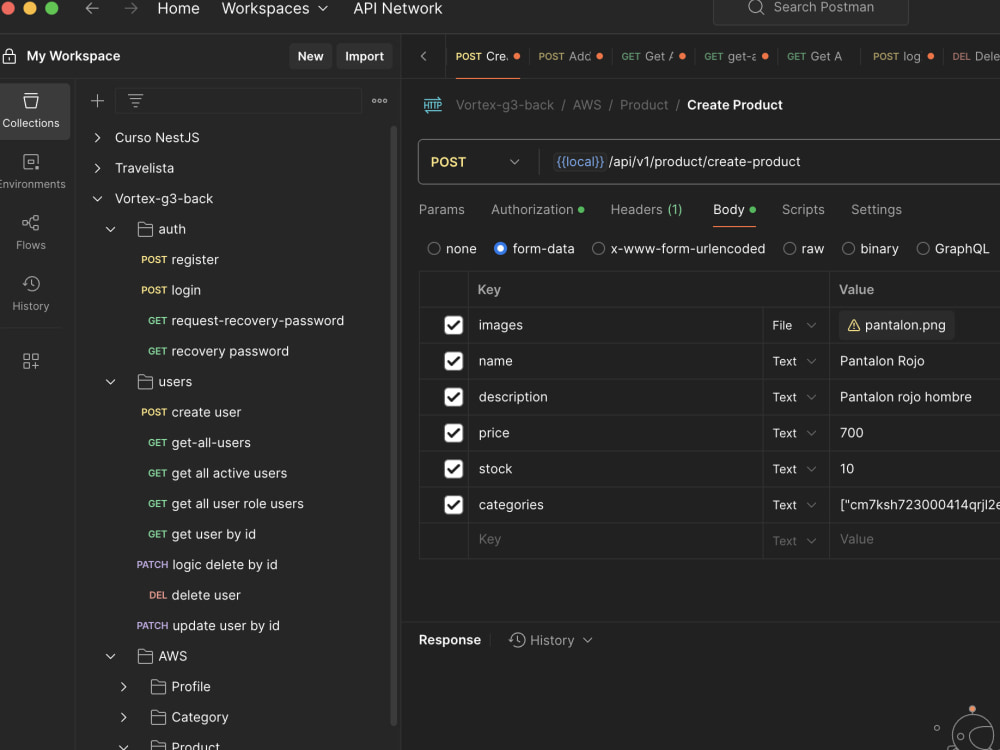Click the plus icon to create collection

coord(97,101)
